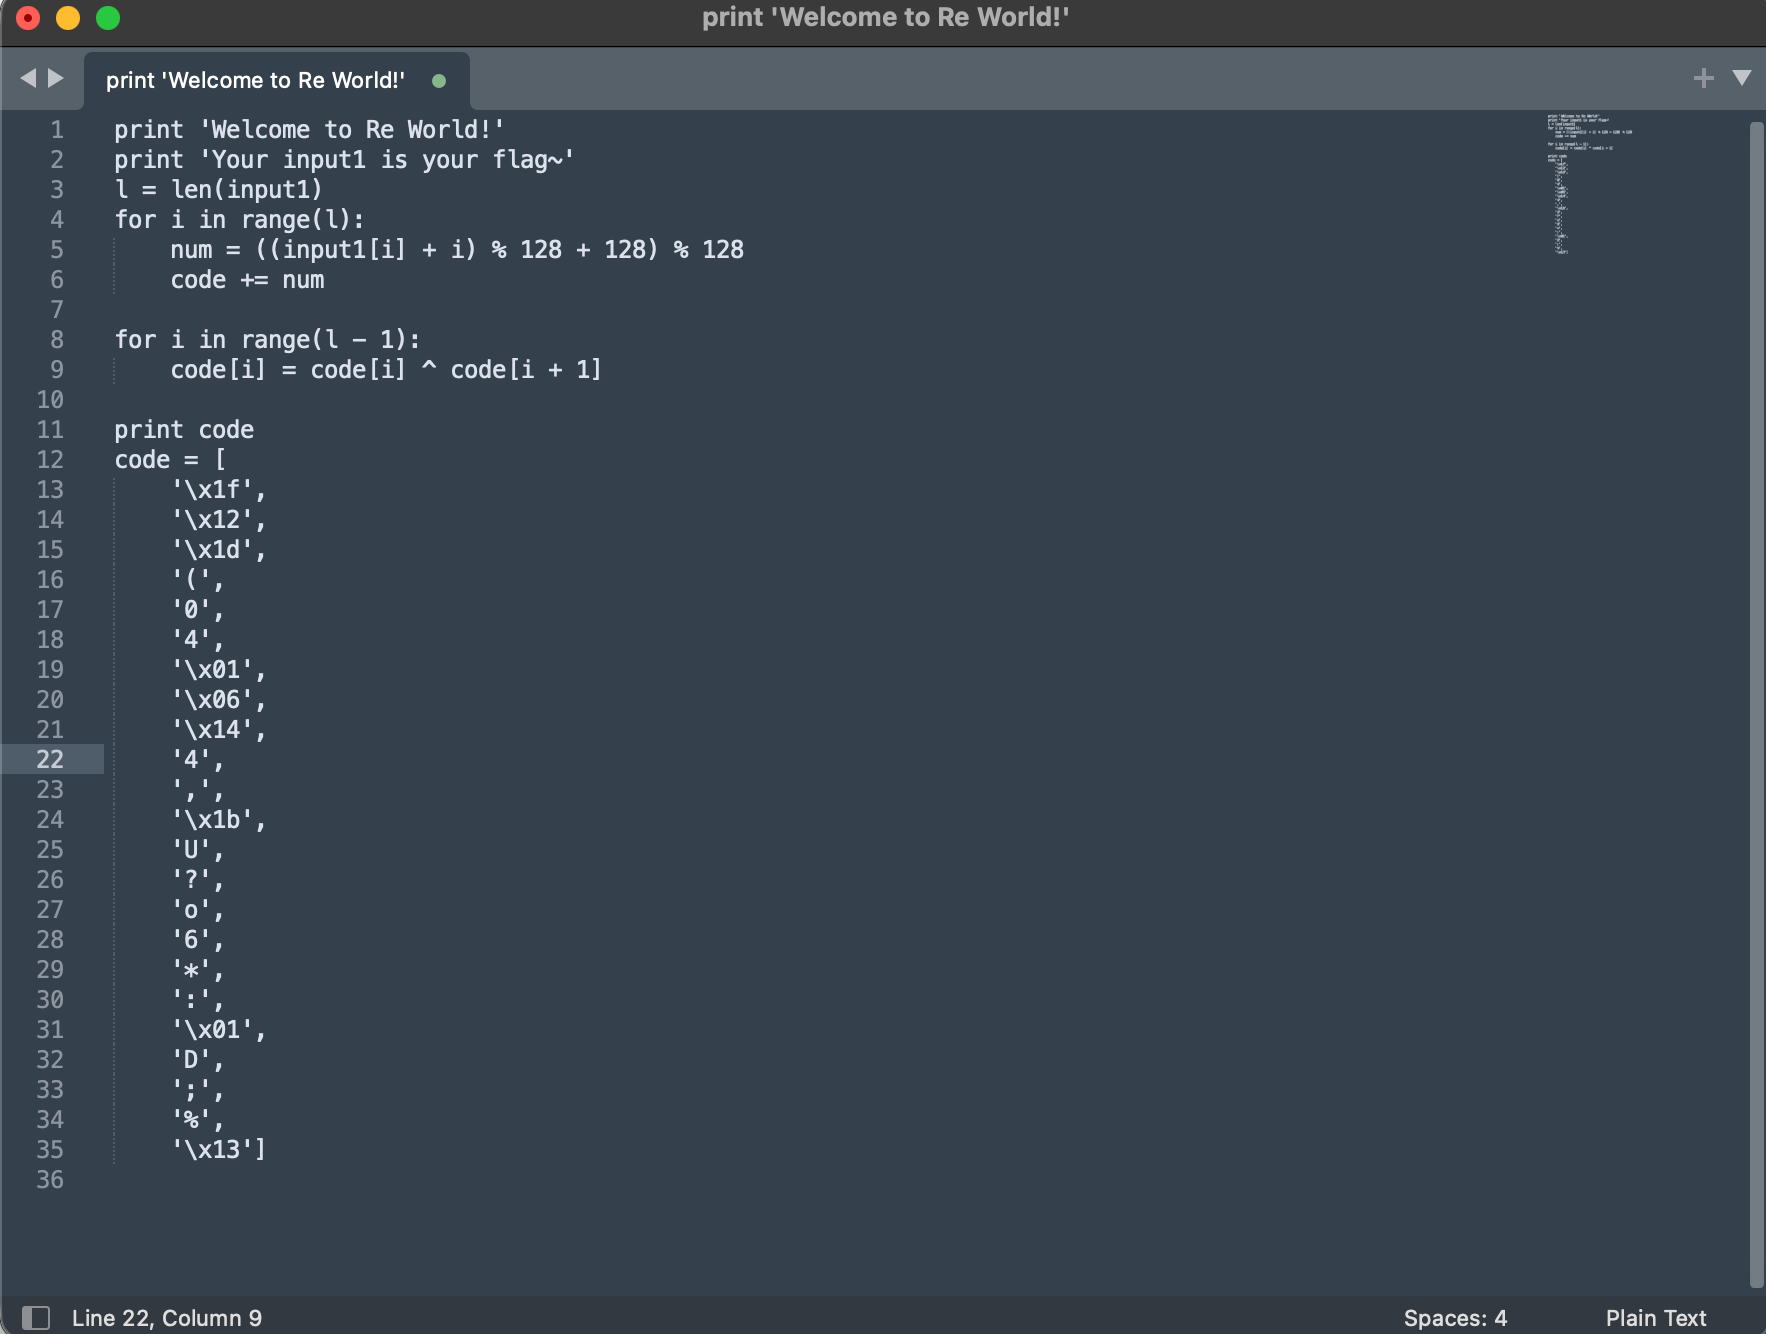The height and width of the screenshot is (1334, 1766).
Task: Click line number 36 in the gutter
Action: [50, 1180]
